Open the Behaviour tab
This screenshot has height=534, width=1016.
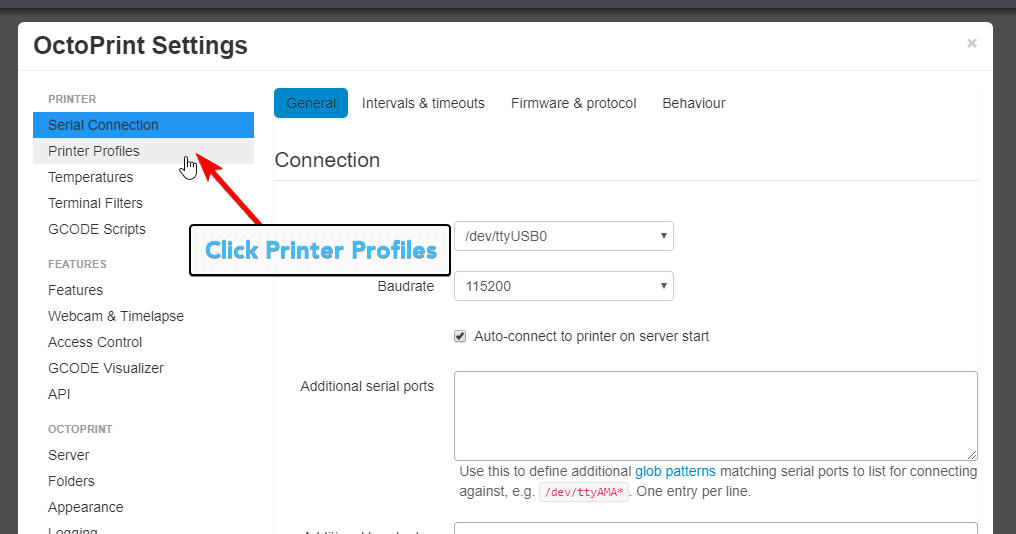[693, 103]
